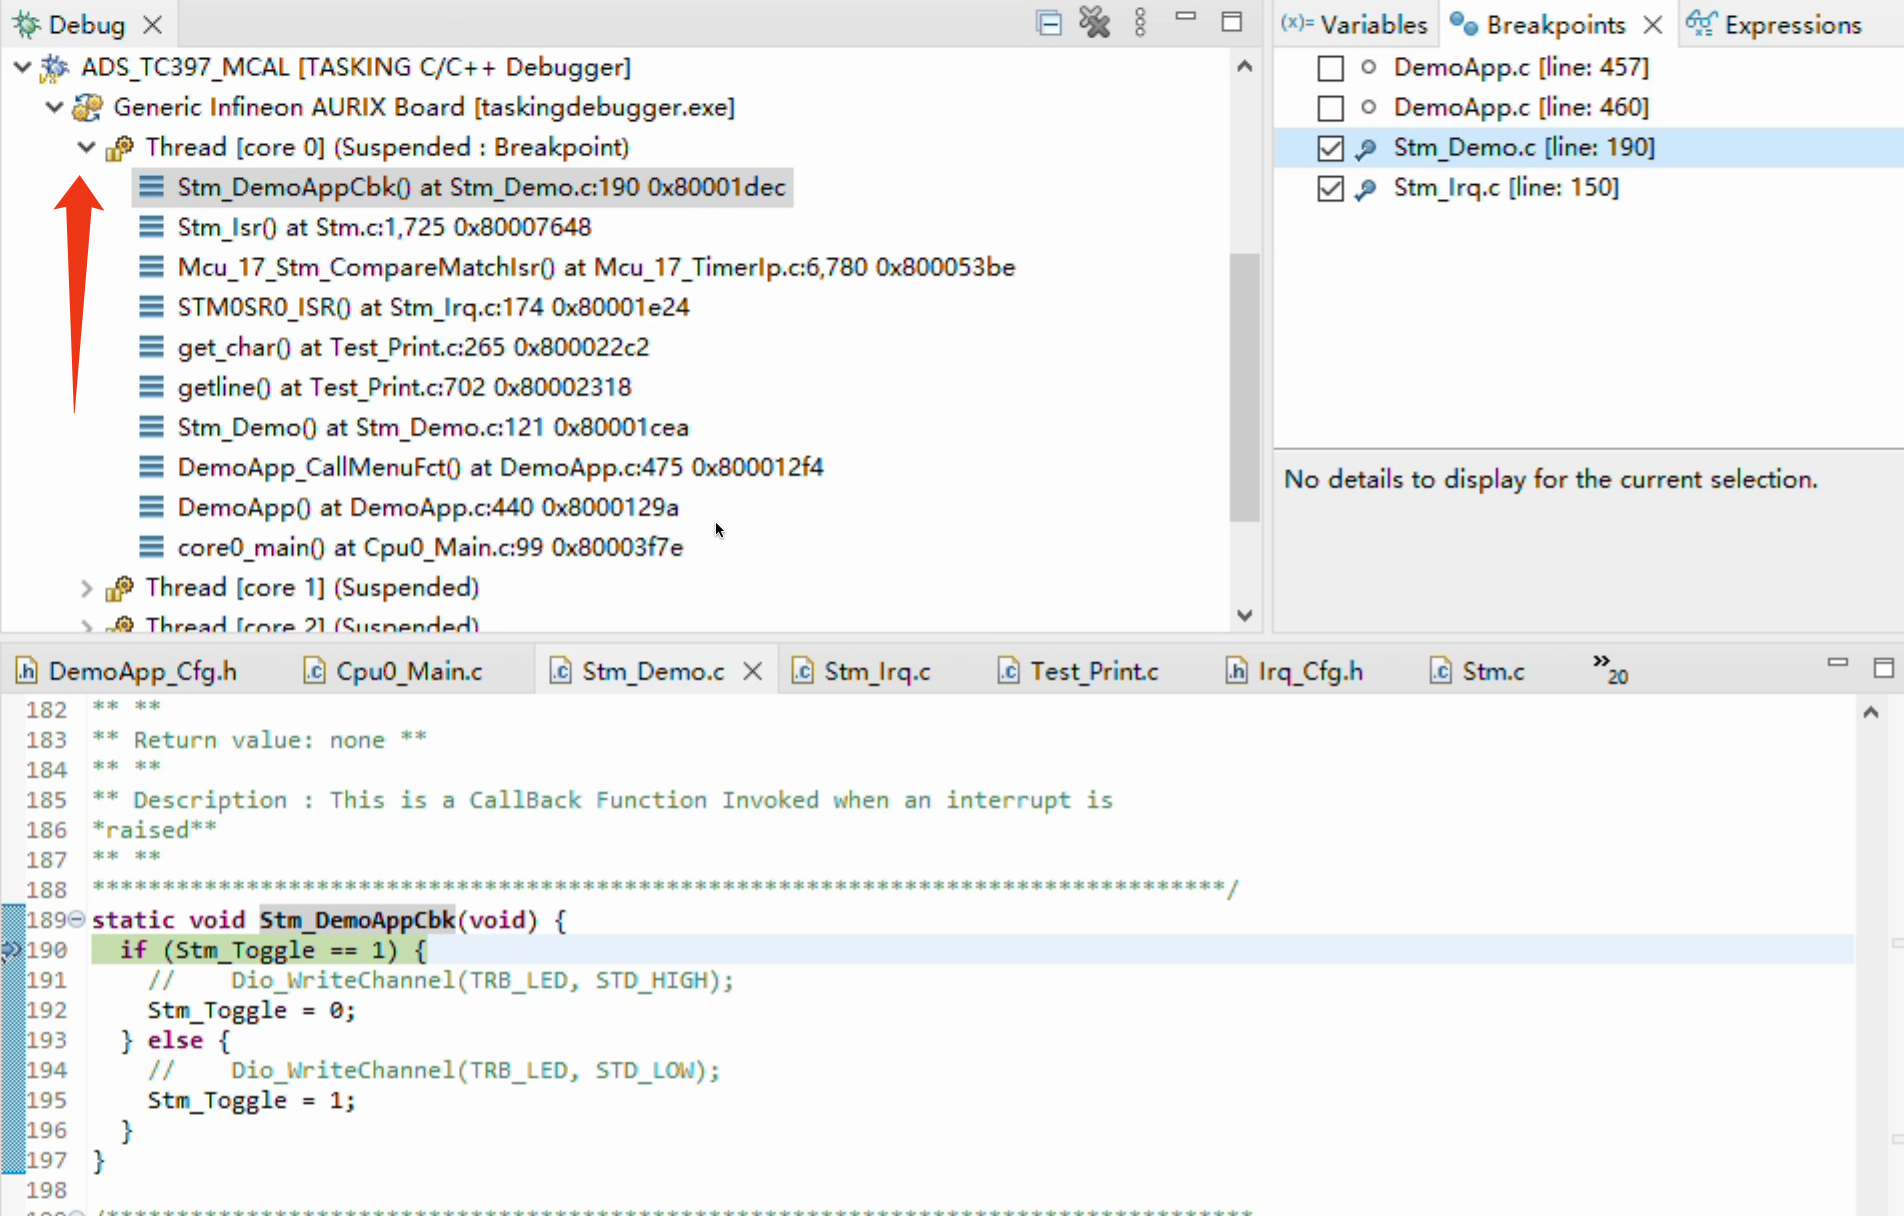Screen dimensions: 1904x1216
Task: Open Stm_Irq.c editor tab
Action: (861, 671)
